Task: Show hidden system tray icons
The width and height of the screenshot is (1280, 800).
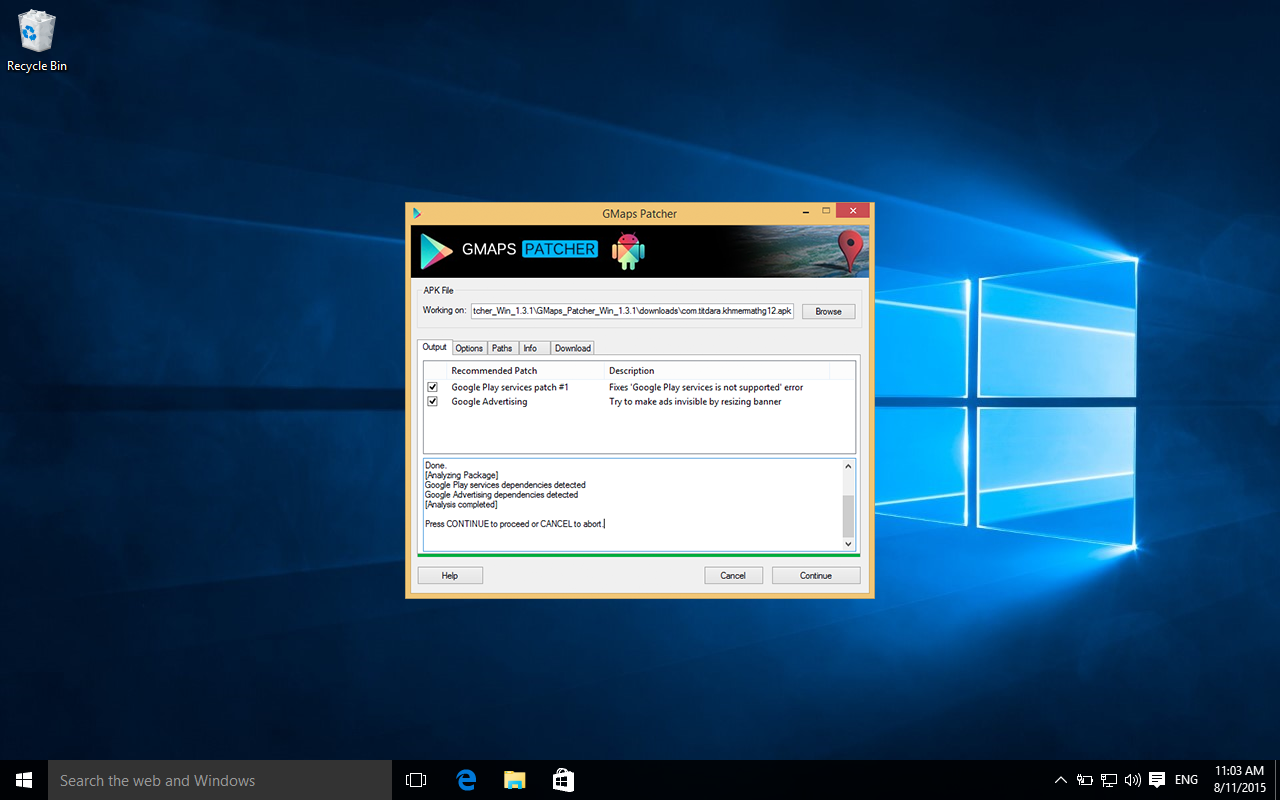Action: 1061,780
